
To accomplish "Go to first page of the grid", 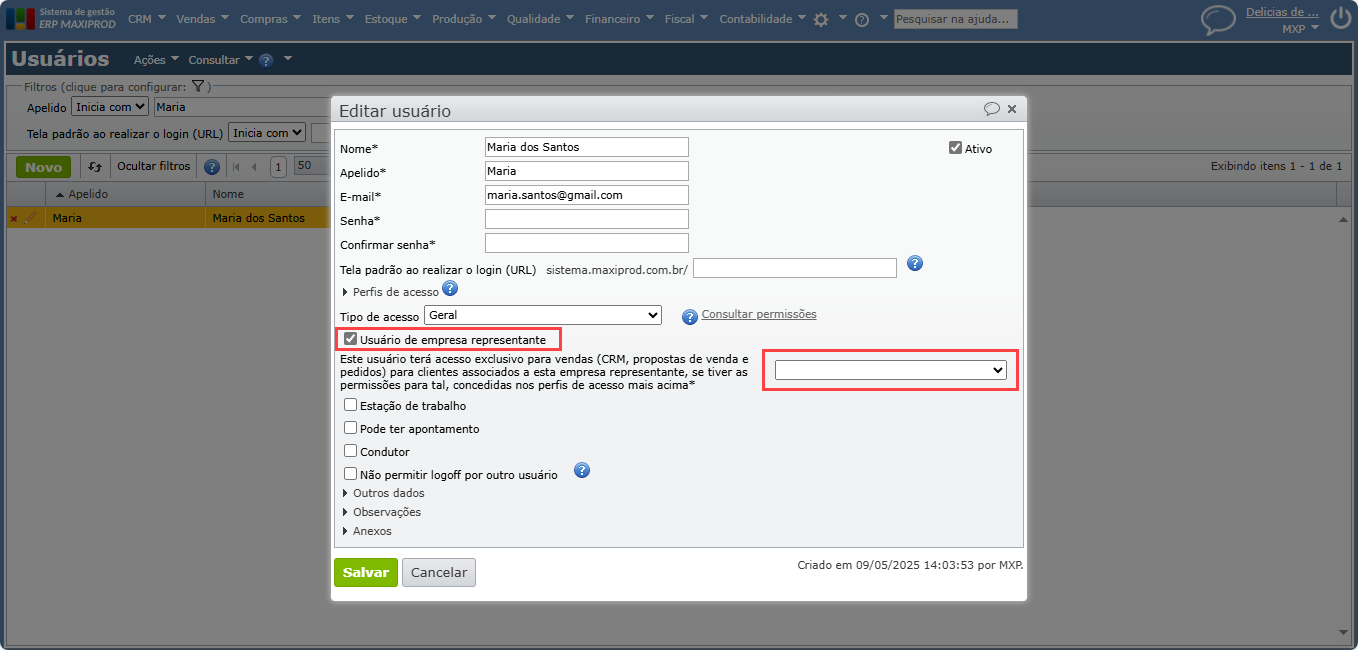I will pos(237,167).
